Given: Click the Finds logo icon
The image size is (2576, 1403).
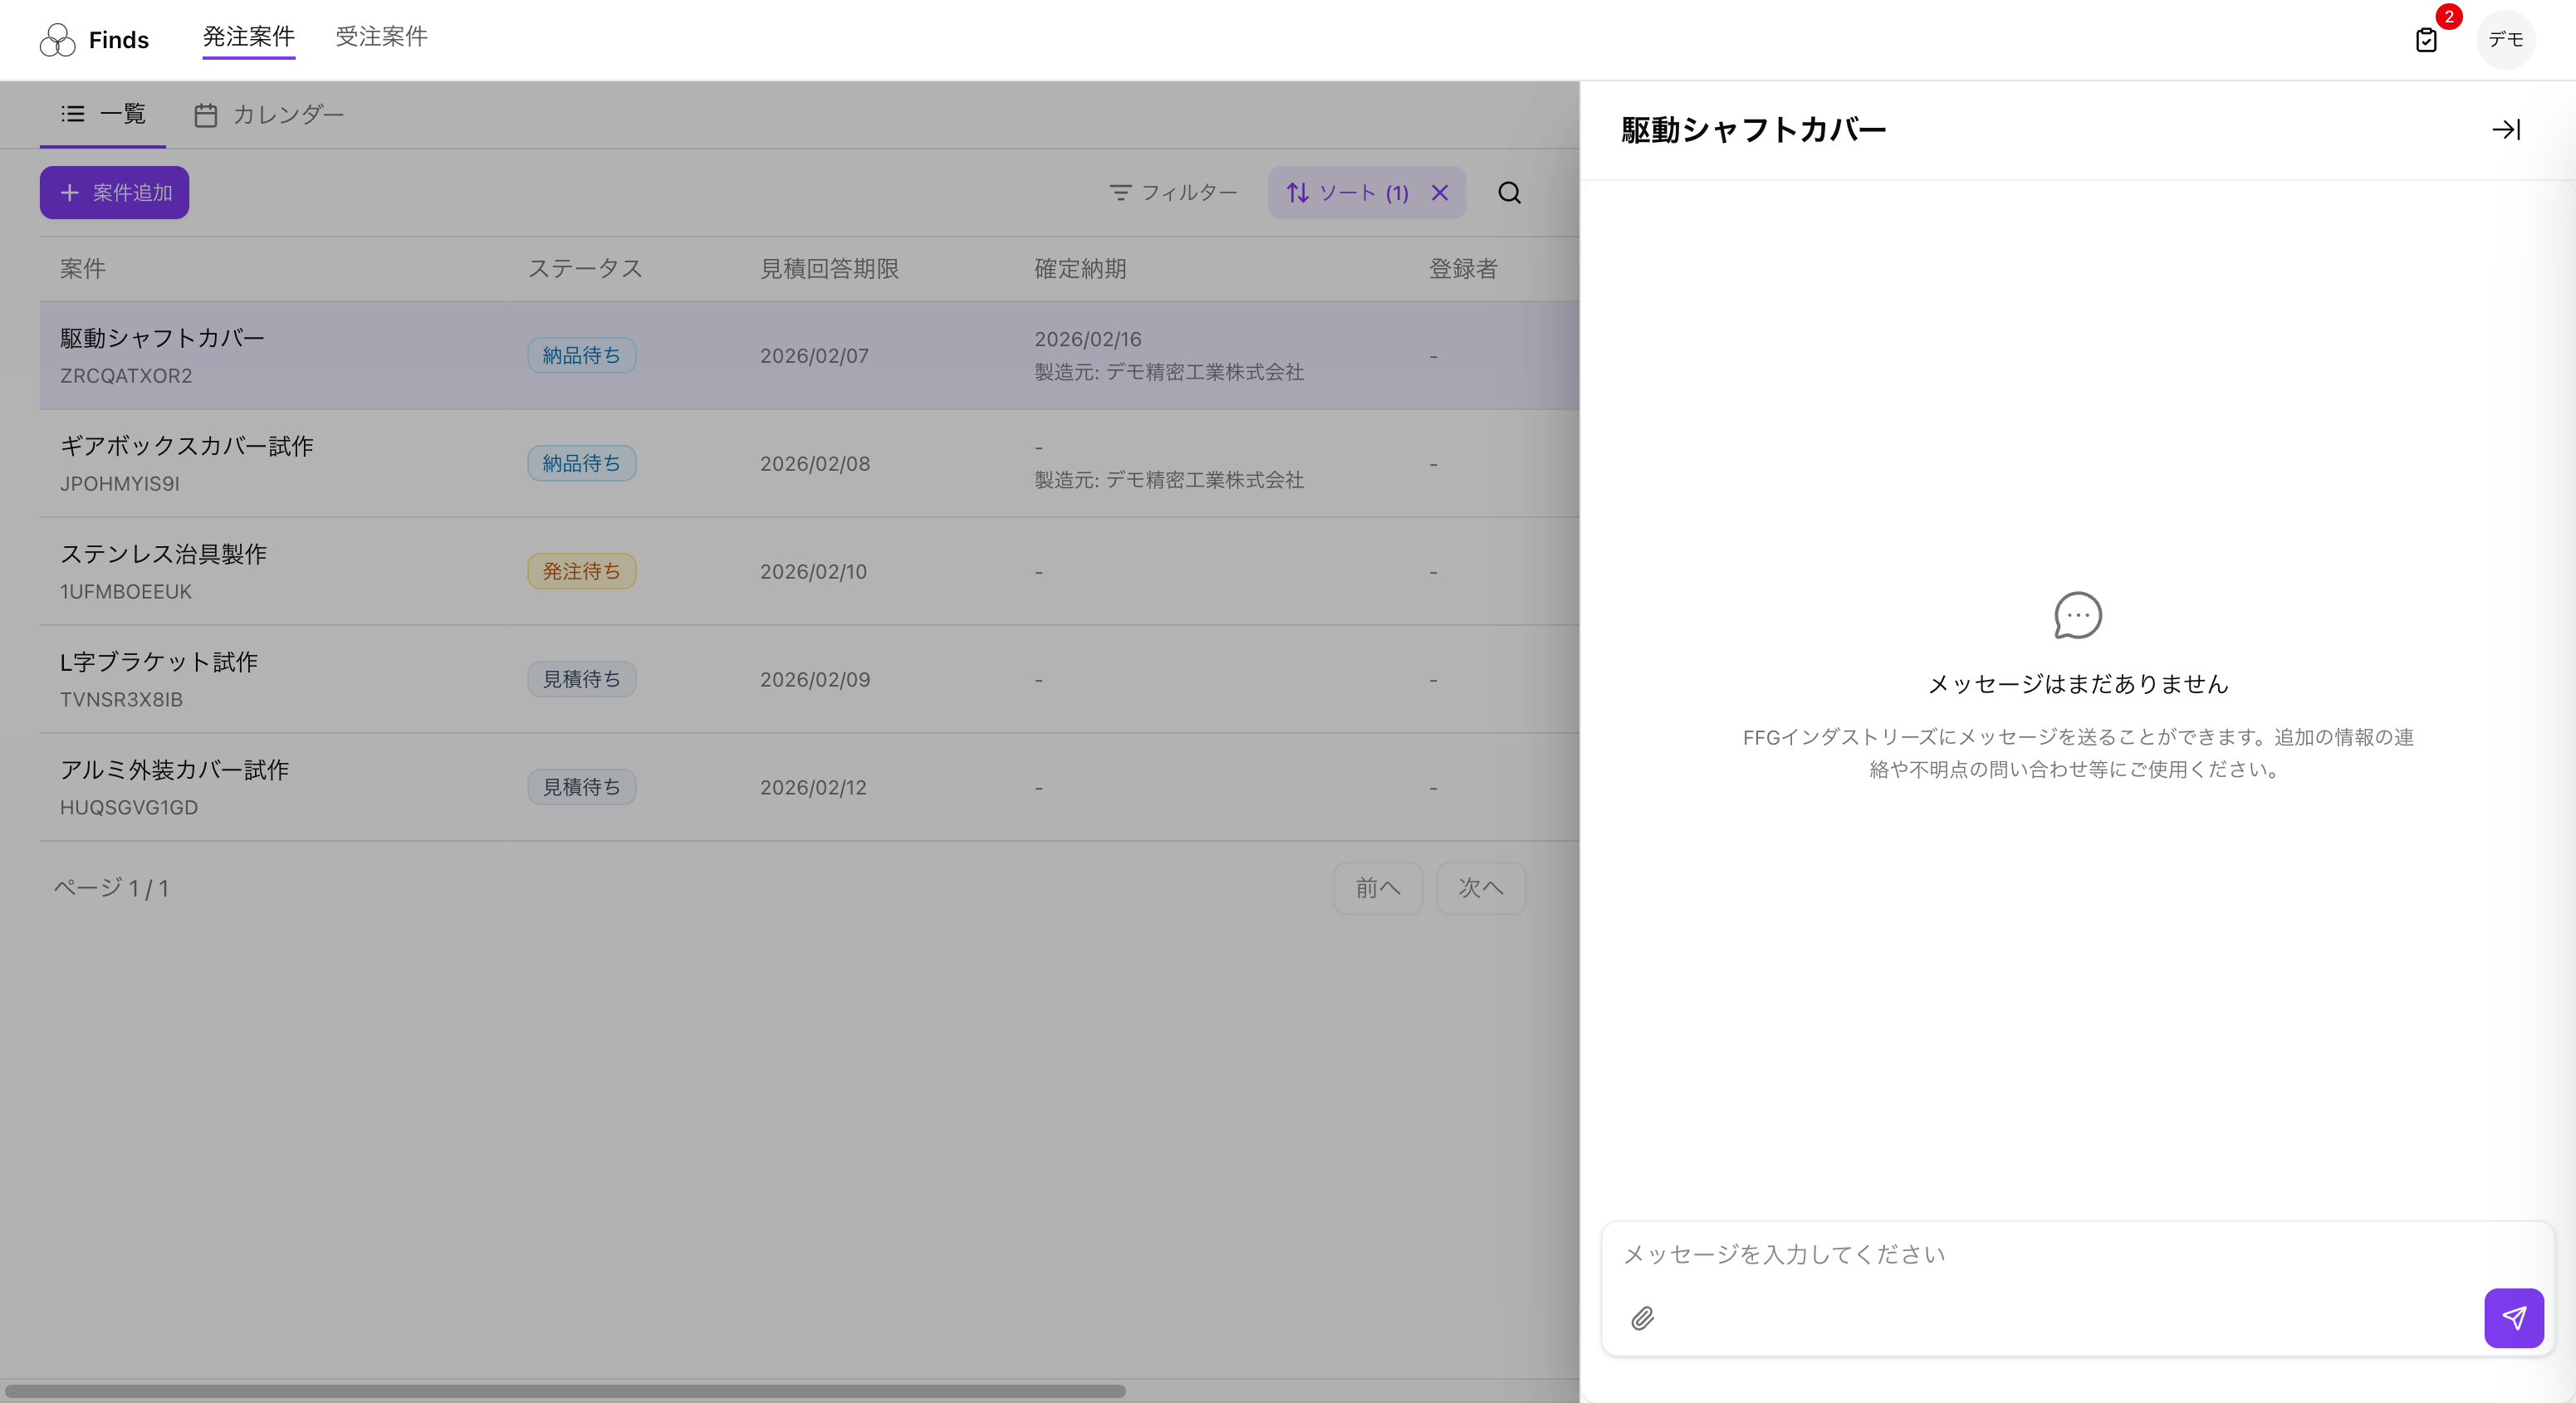Looking at the screenshot, I should click(x=58, y=39).
